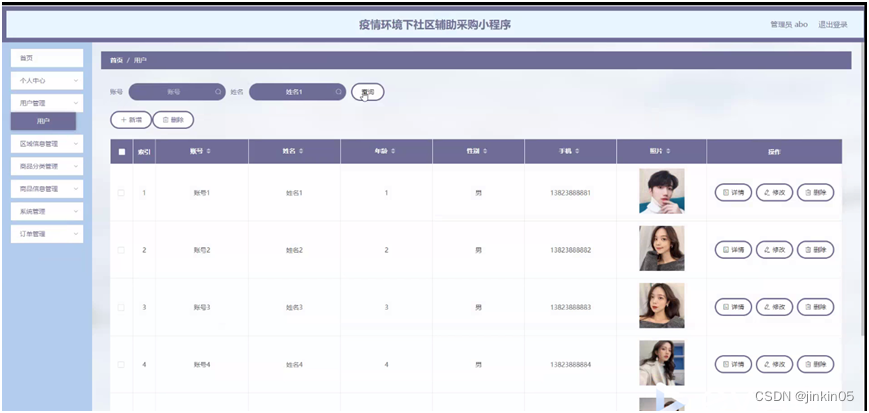Click phone number 13823888881
Image resolution: width=869 pixels, height=413 pixels.
pyautogui.click(x=570, y=193)
